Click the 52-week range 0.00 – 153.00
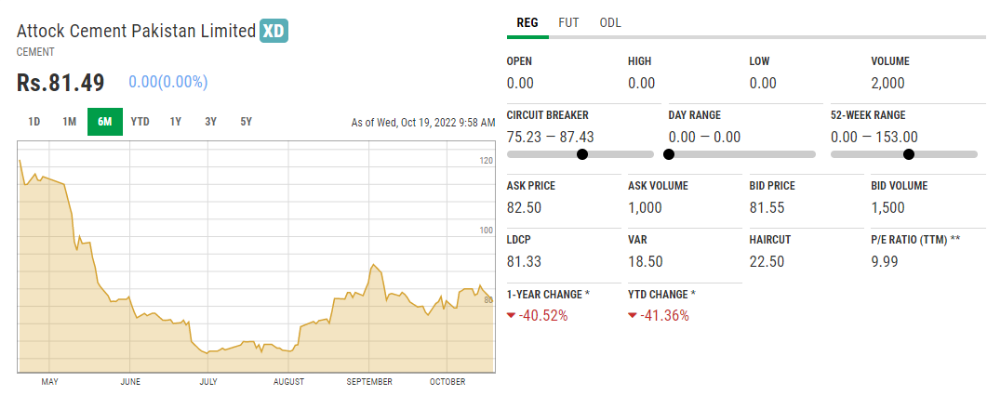The image size is (1000, 395). coord(874,137)
